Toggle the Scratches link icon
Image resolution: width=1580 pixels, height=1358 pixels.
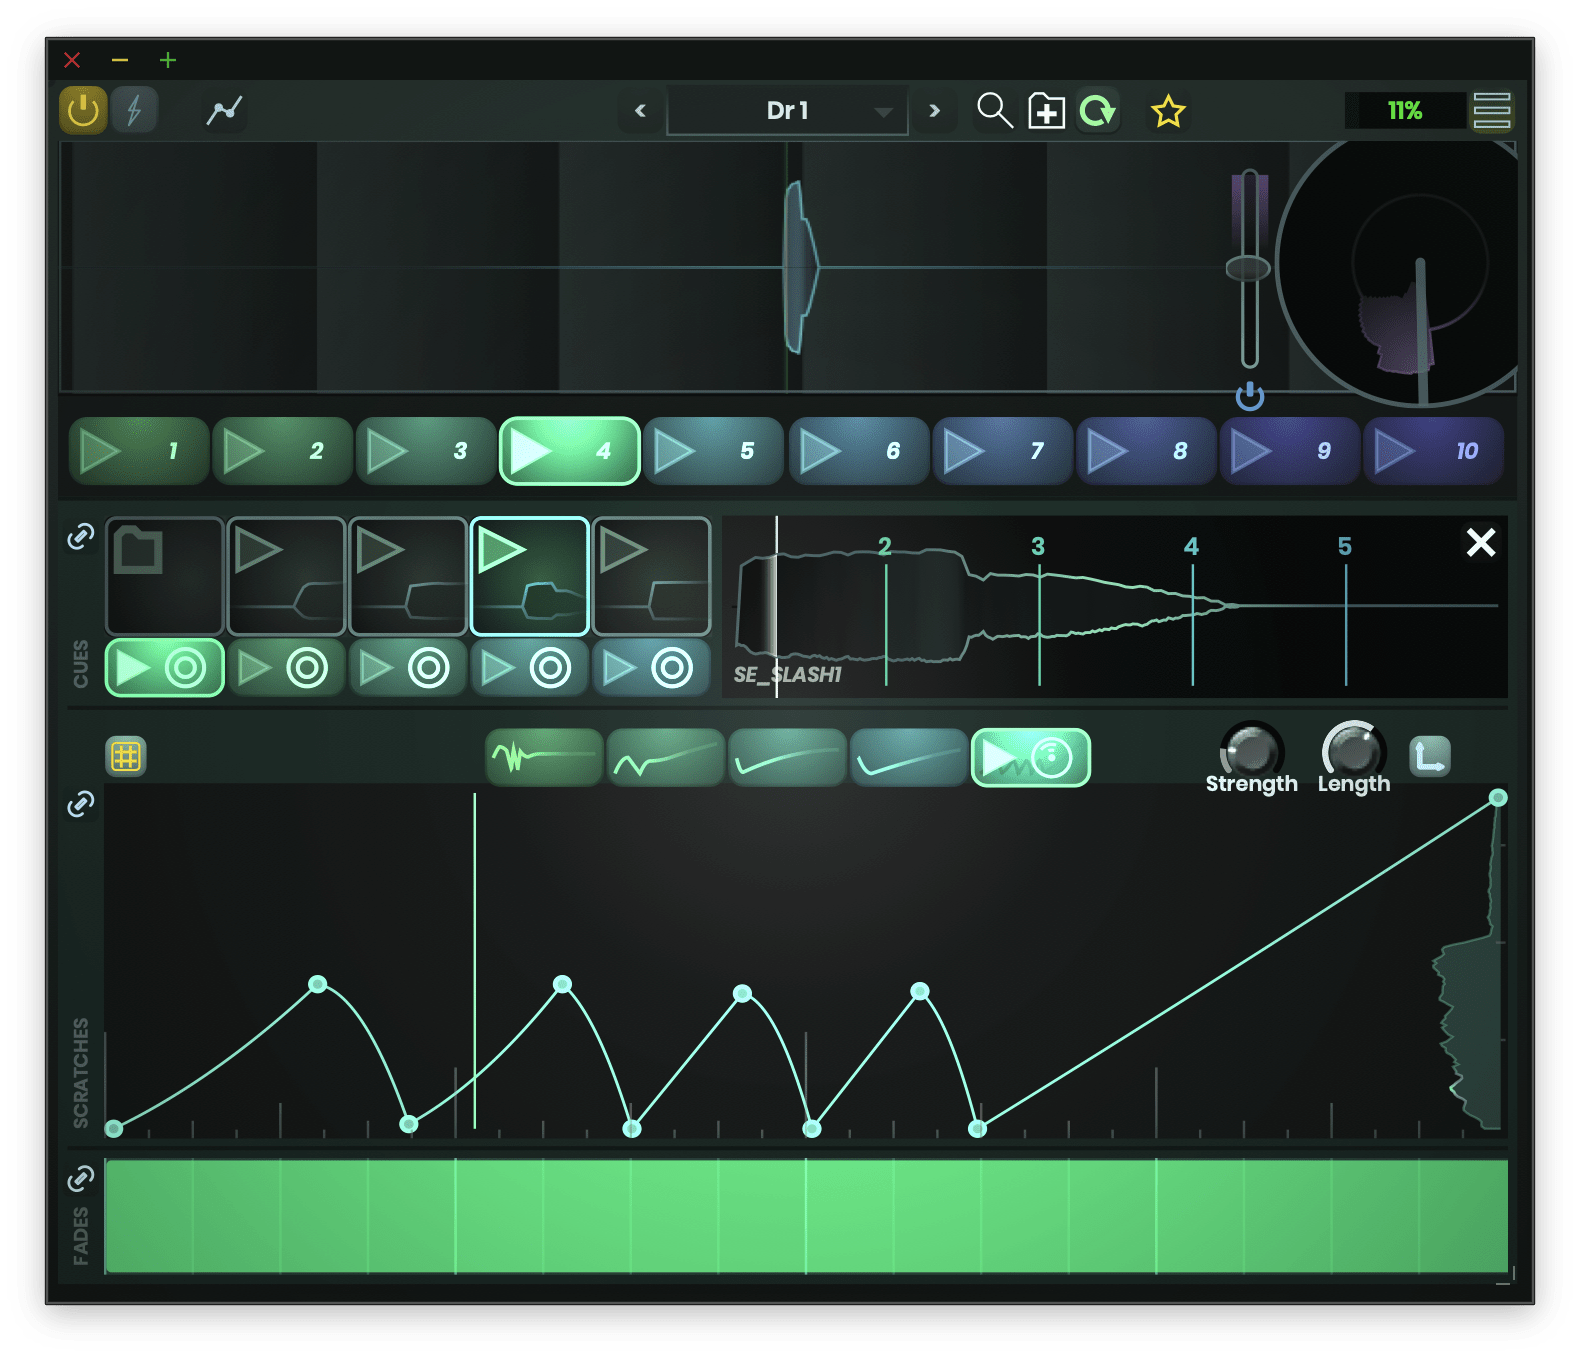click(x=81, y=804)
